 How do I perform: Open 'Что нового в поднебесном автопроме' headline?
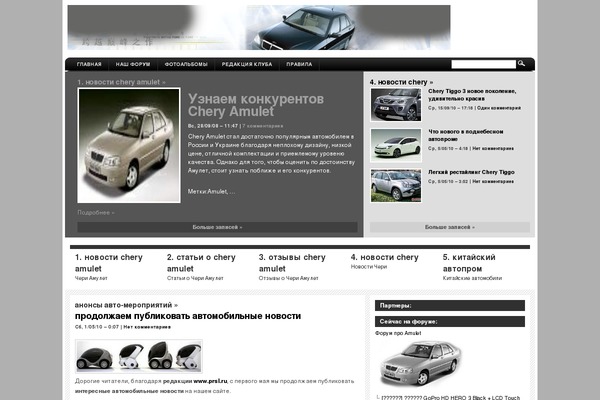(x=466, y=135)
